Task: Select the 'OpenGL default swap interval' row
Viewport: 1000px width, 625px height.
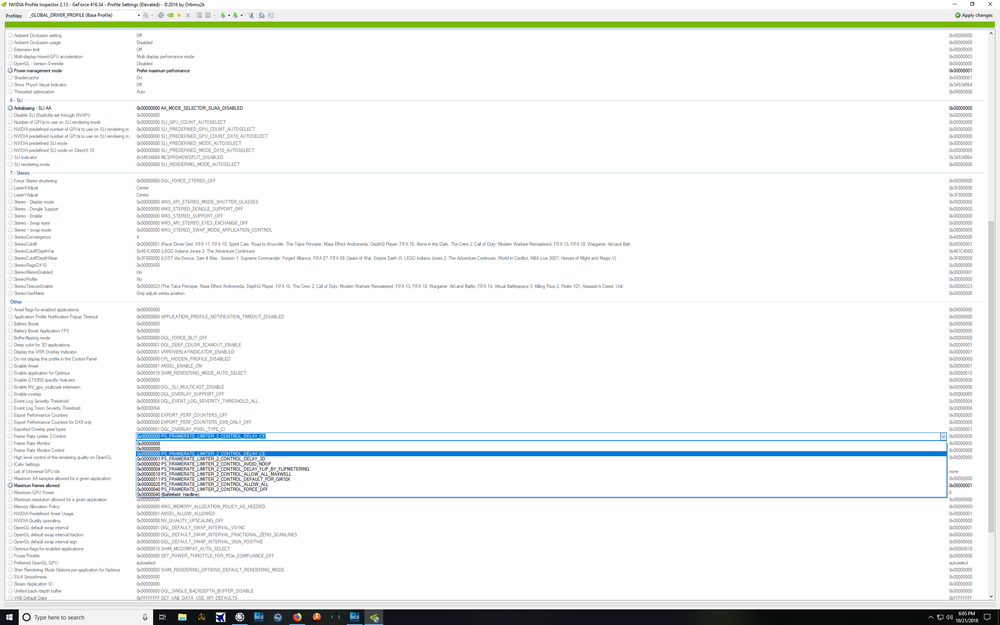Action: (x=497, y=527)
